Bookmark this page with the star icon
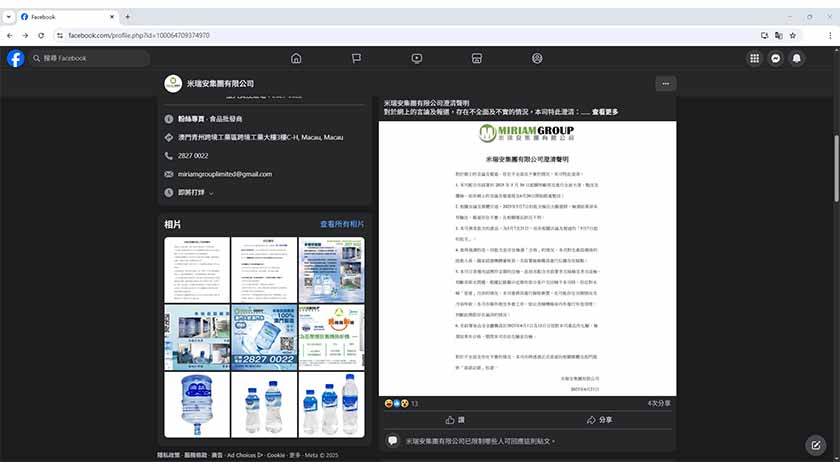 (793, 35)
